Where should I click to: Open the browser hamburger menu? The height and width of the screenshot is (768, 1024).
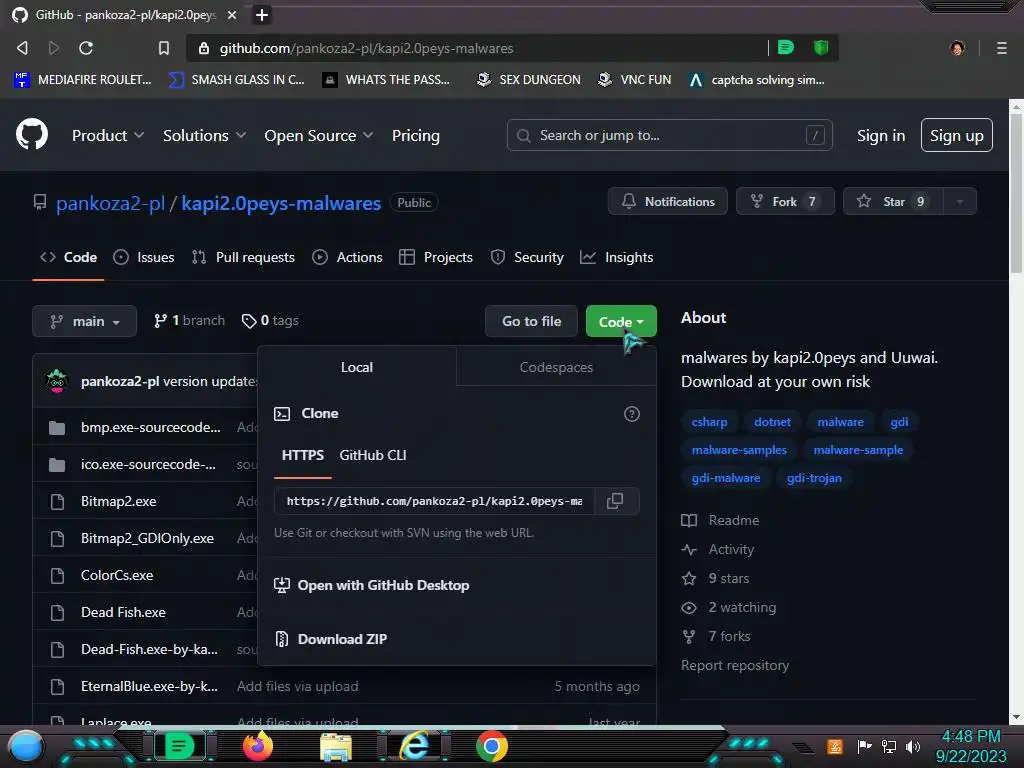1001,48
